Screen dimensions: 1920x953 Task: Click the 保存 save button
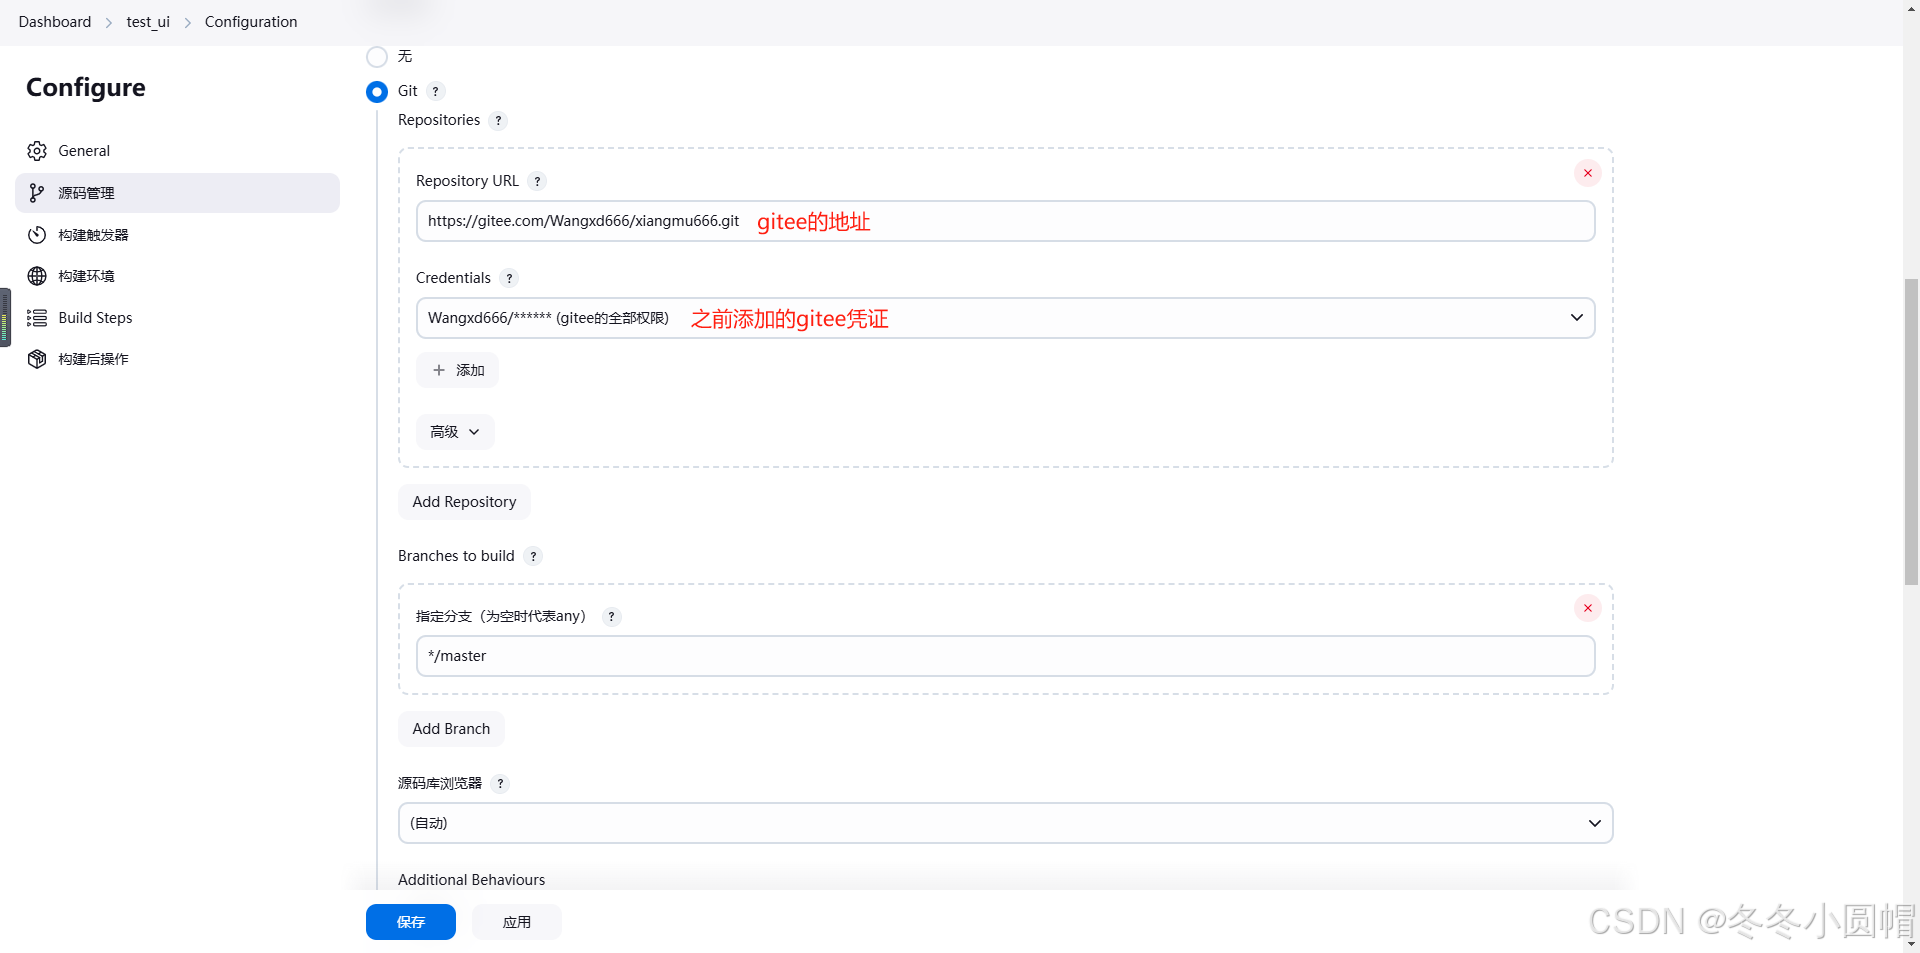coord(411,922)
